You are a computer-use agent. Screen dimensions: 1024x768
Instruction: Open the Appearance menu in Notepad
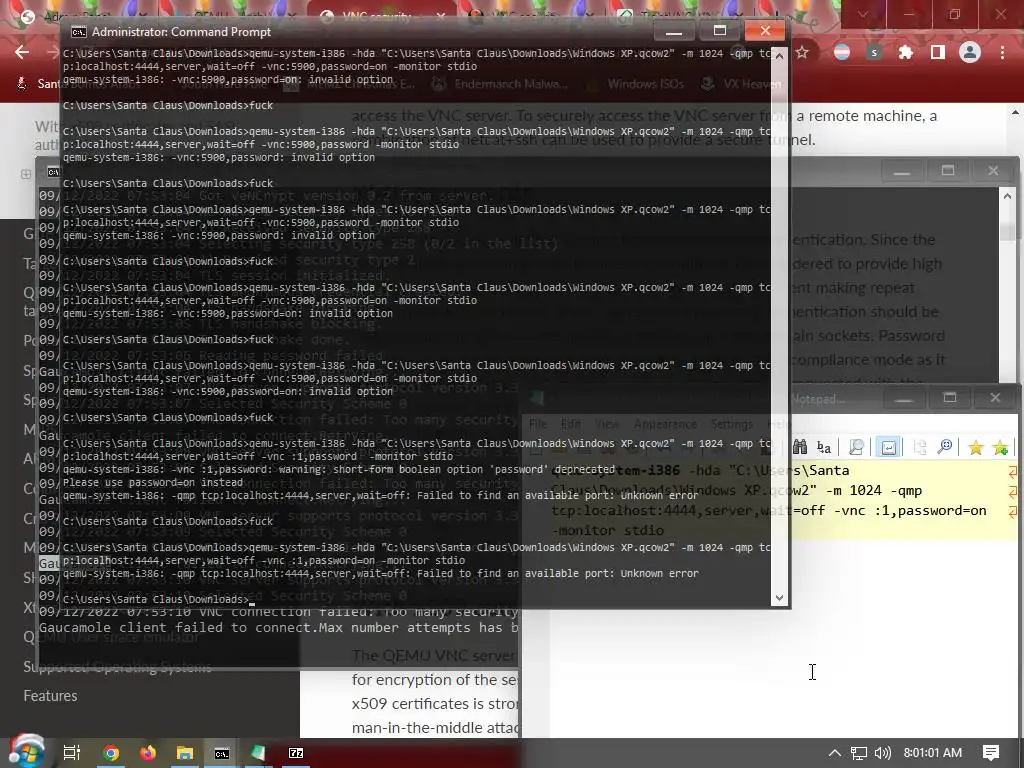(x=665, y=424)
